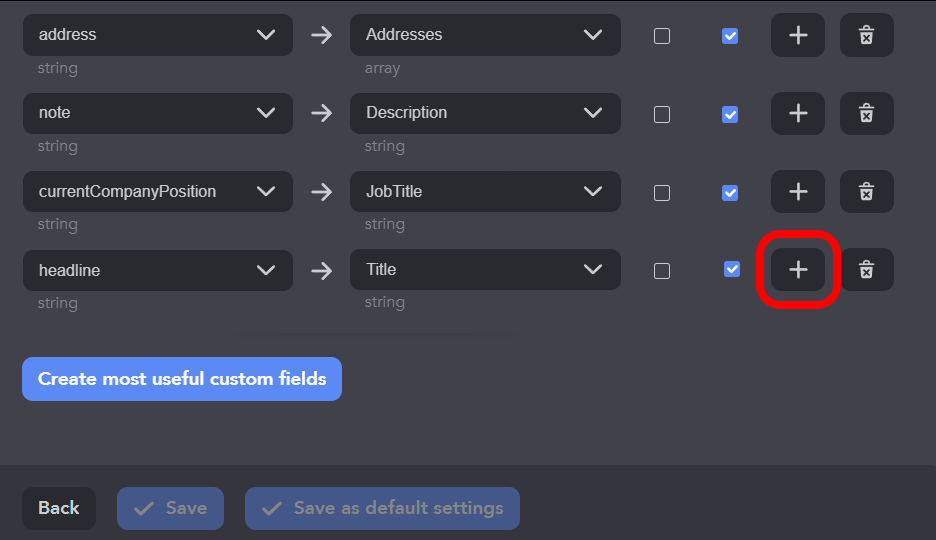Delete the address mapping row
Viewport: 936px width, 540px height.
click(866, 35)
